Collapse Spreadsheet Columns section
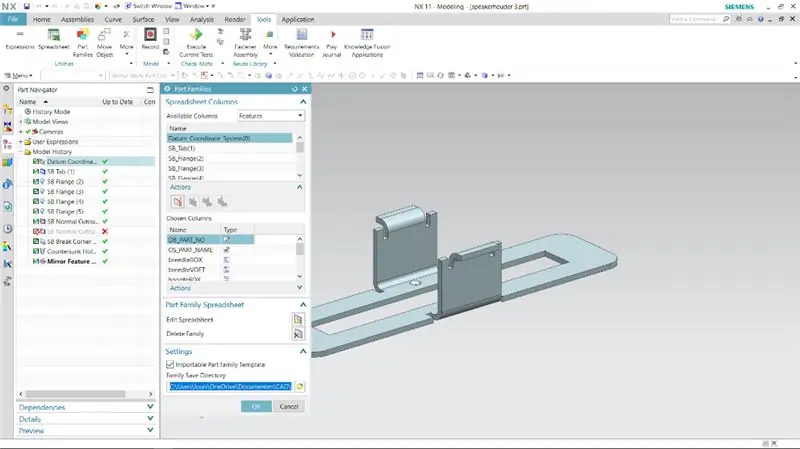This screenshot has width=800, height=449. pyautogui.click(x=303, y=102)
